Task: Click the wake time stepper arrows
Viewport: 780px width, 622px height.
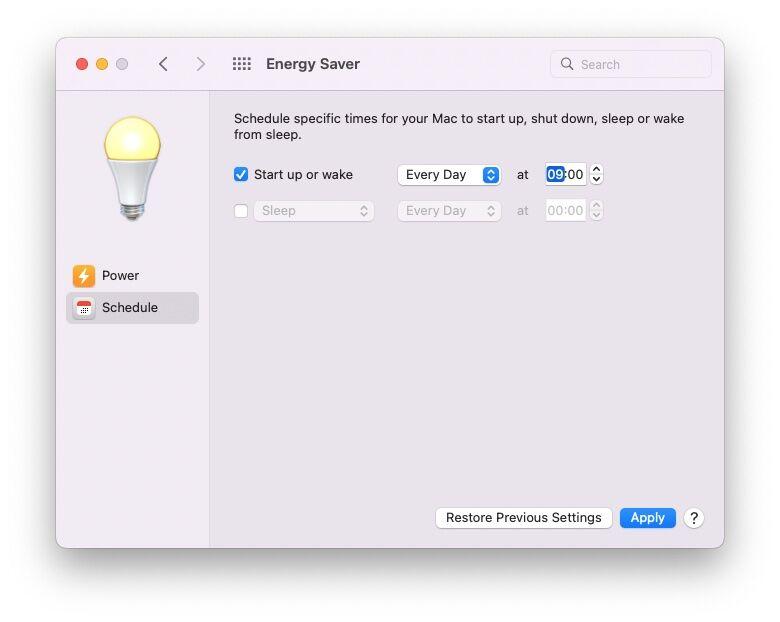Action: (597, 175)
